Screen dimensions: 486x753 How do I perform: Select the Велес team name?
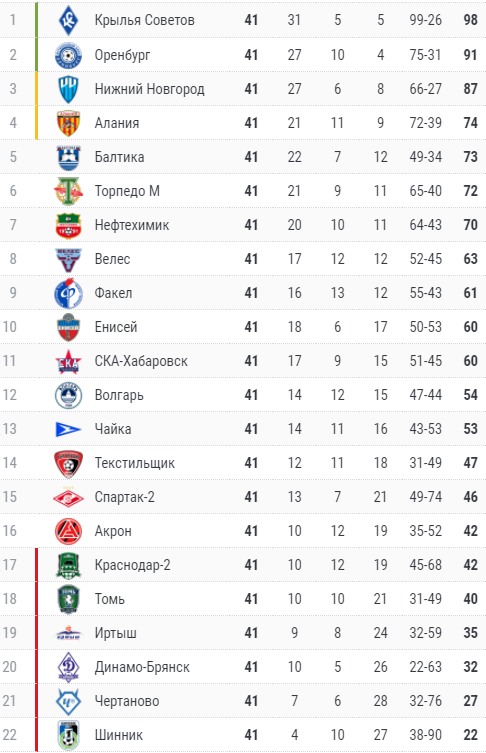point(112,259)
